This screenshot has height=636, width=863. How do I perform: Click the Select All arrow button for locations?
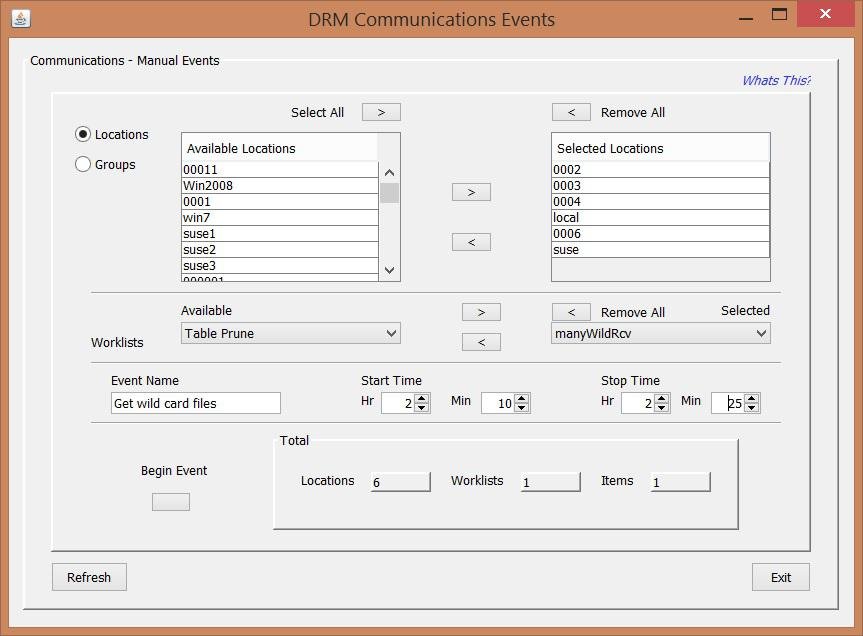tap(381, 112)
